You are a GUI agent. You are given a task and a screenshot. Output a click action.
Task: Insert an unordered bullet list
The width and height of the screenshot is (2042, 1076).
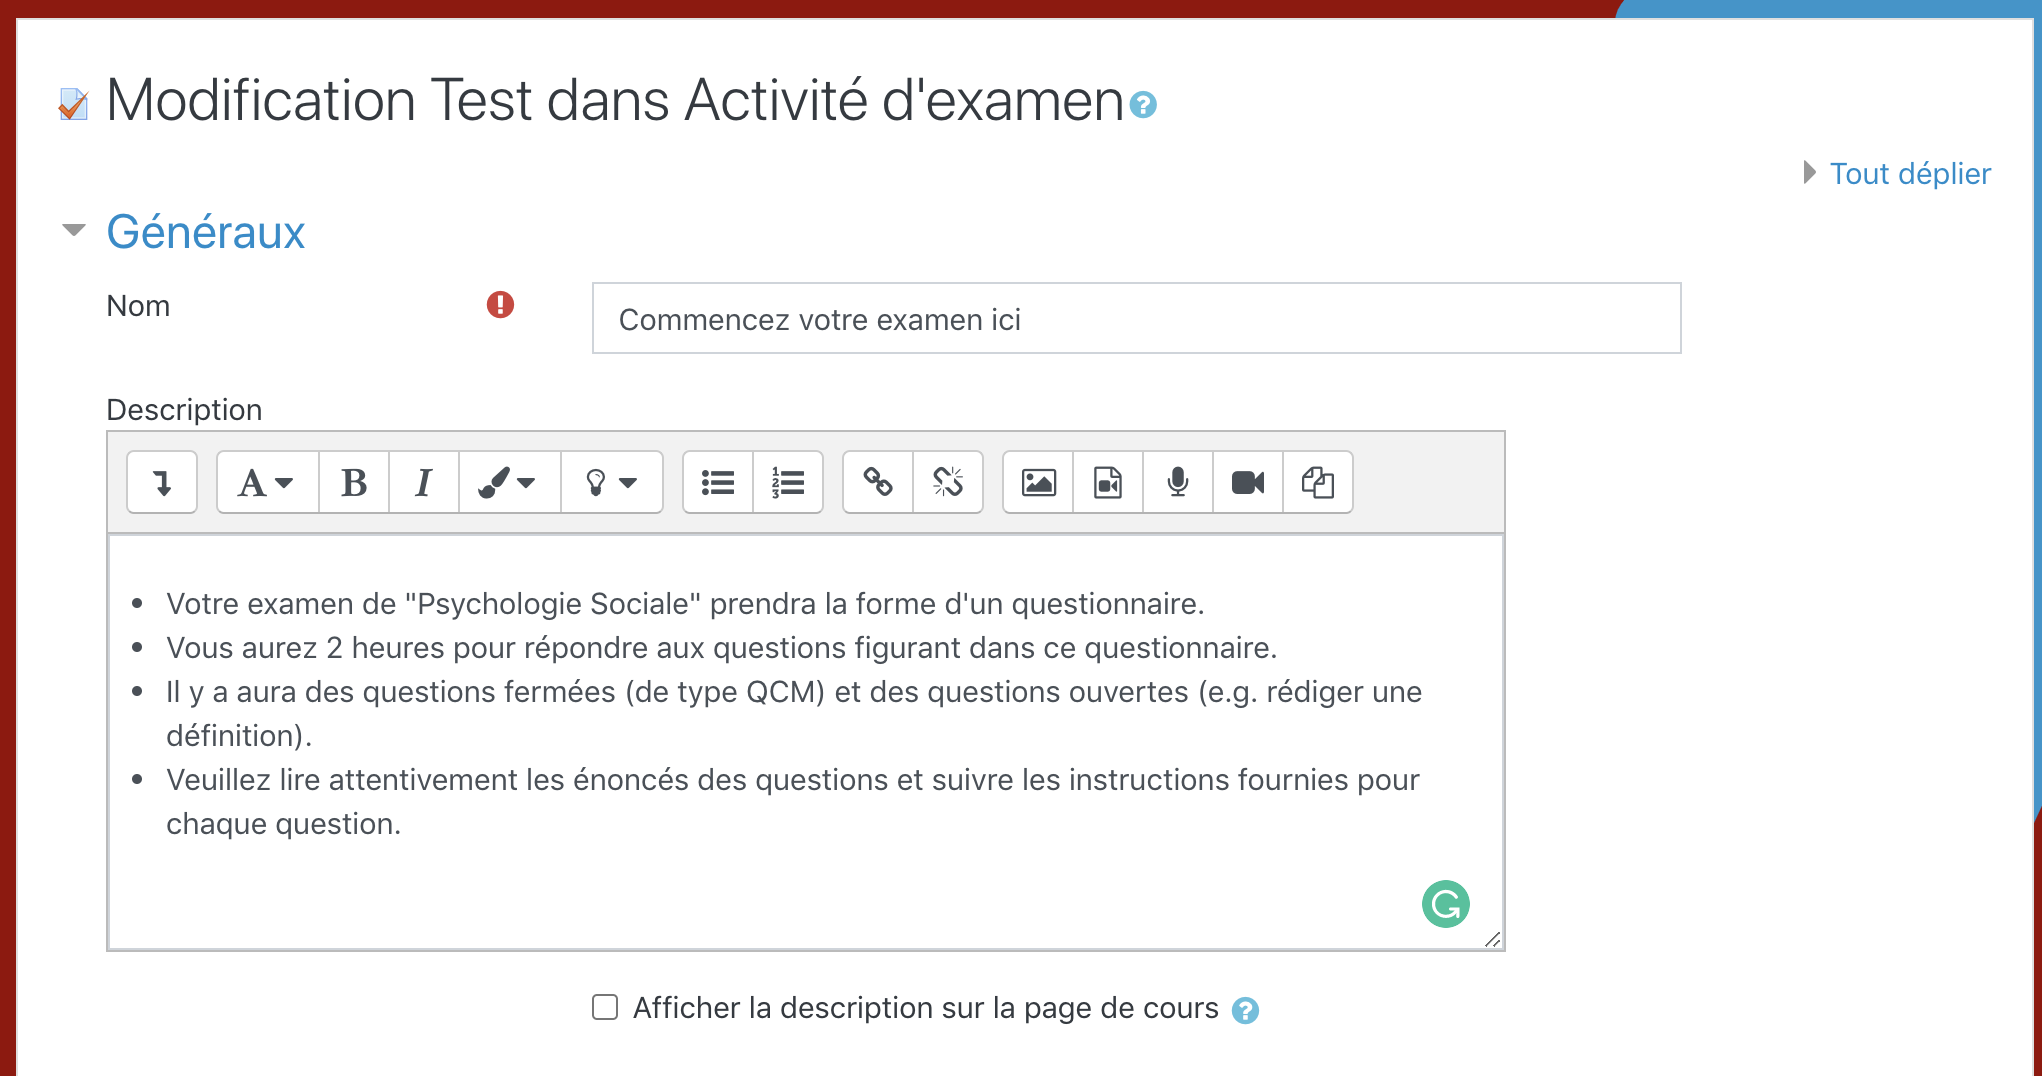718,483
